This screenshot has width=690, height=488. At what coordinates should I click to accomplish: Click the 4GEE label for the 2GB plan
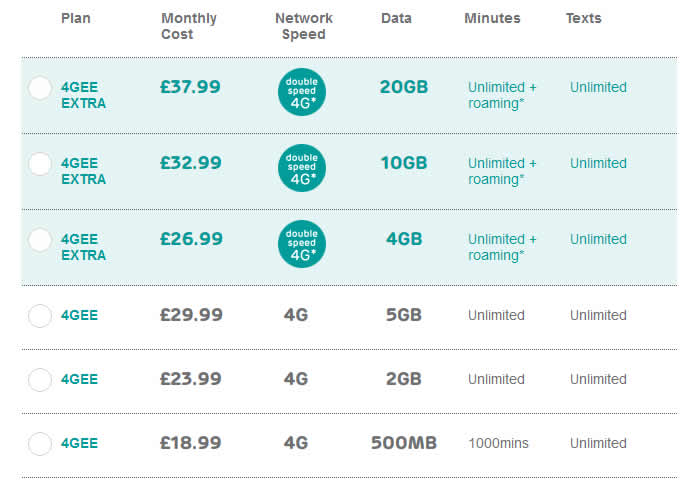tap(79, 379)
